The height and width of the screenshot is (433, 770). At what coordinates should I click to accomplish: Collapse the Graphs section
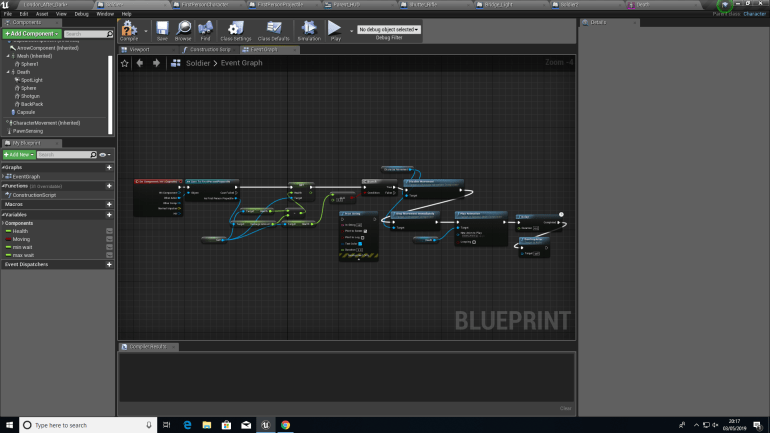coord(3,167)
